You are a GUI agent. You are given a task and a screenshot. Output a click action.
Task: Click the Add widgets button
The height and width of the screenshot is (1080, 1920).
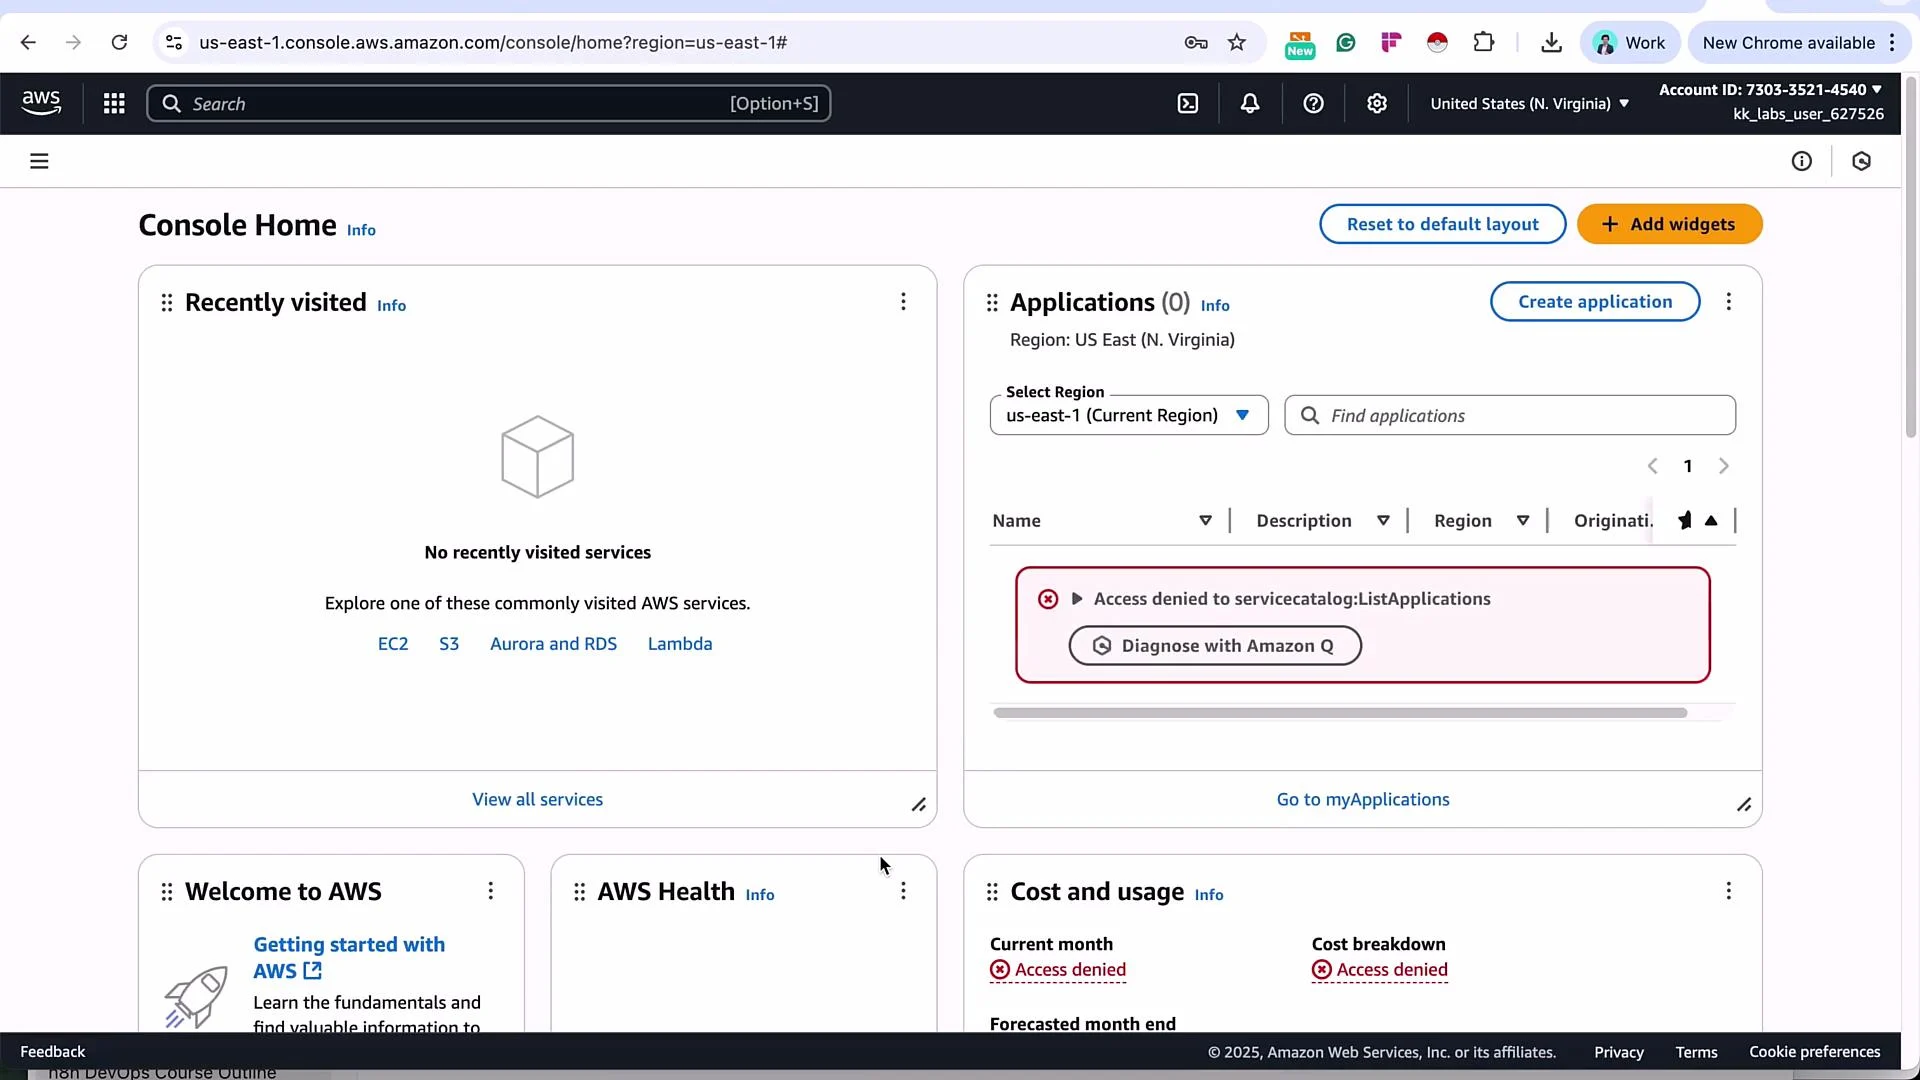[1669, 224]
